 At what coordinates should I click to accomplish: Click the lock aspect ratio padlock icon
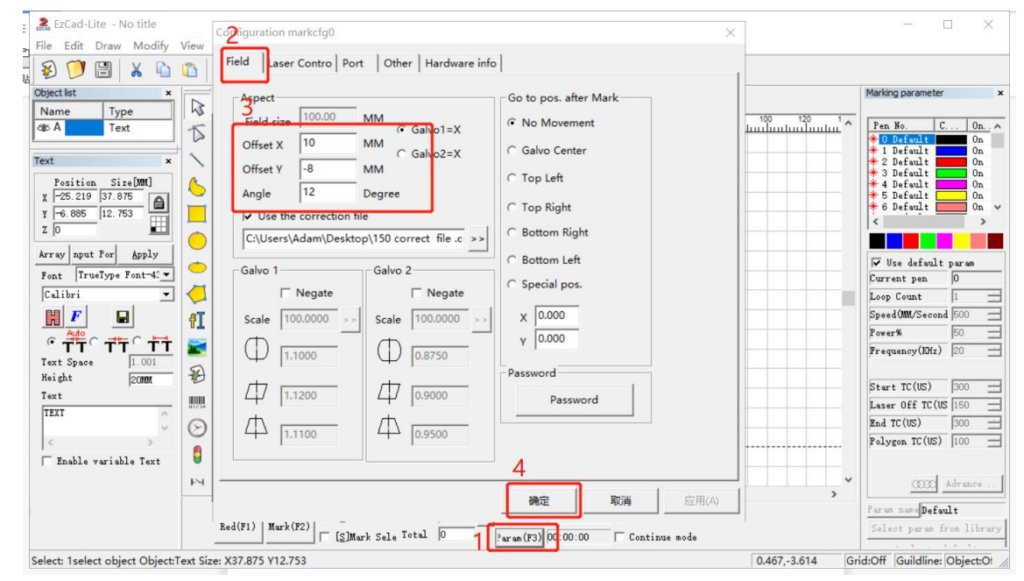point(158,201)
